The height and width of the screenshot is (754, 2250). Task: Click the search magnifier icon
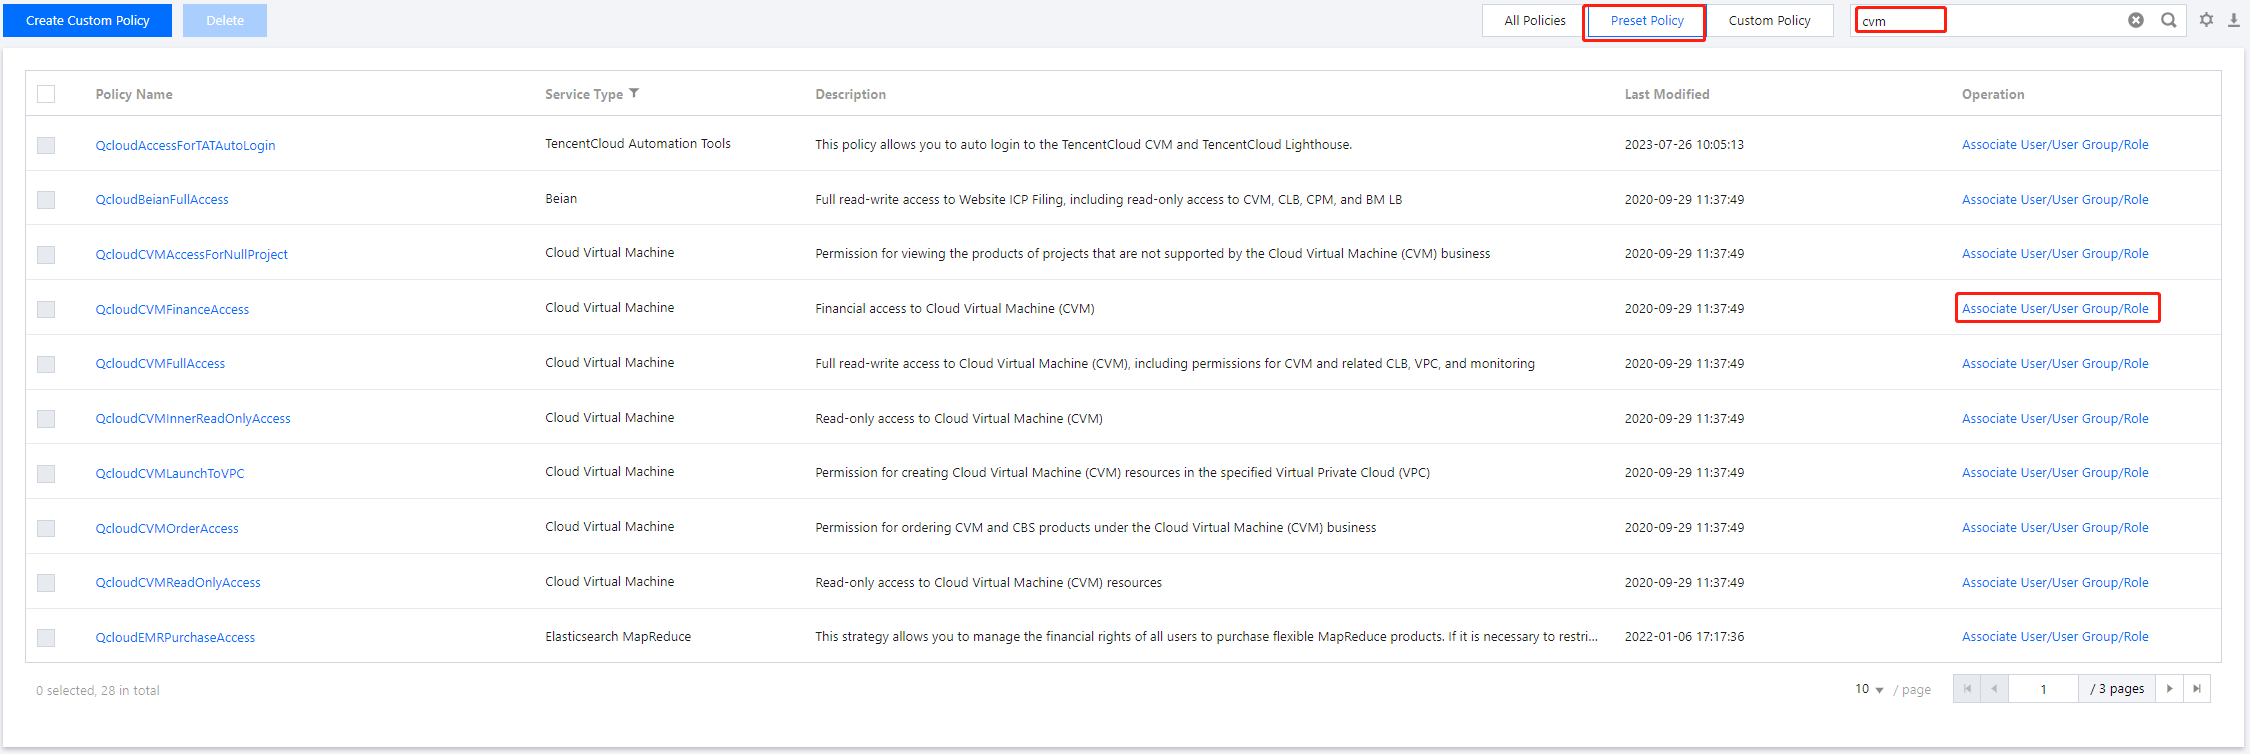coord(2168,20)
